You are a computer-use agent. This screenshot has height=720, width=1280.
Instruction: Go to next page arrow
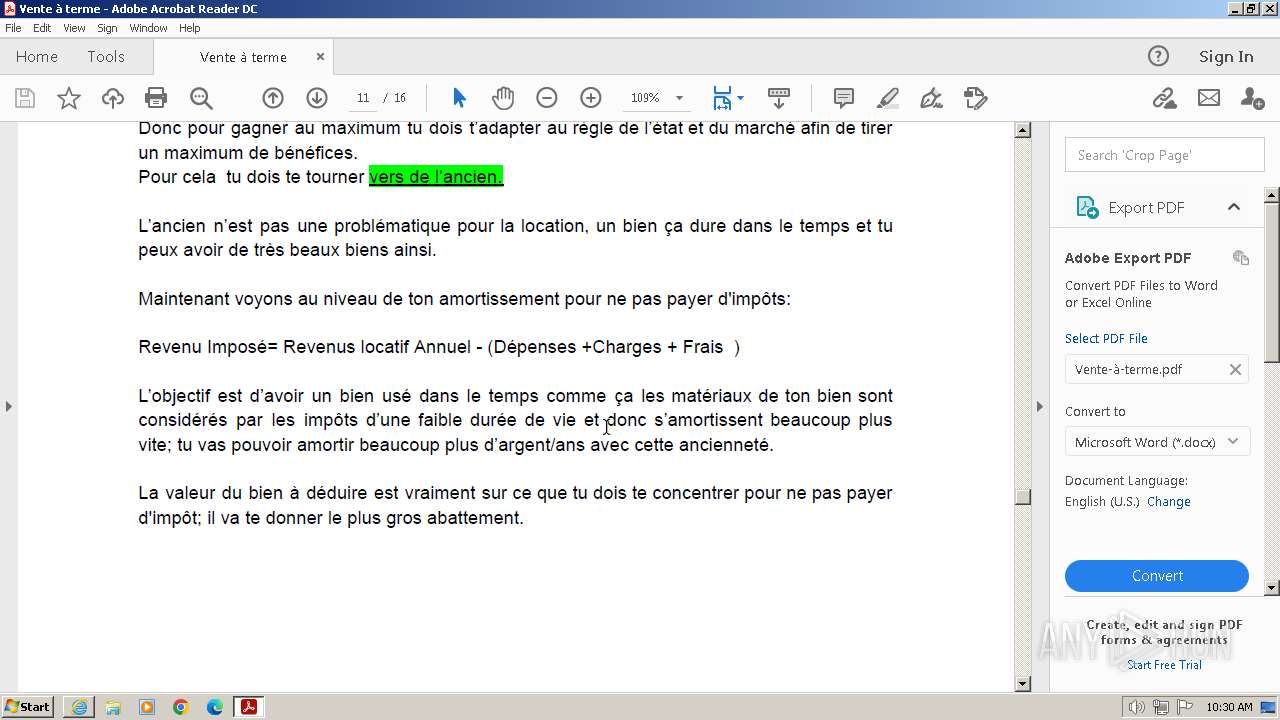pos(317,98)
